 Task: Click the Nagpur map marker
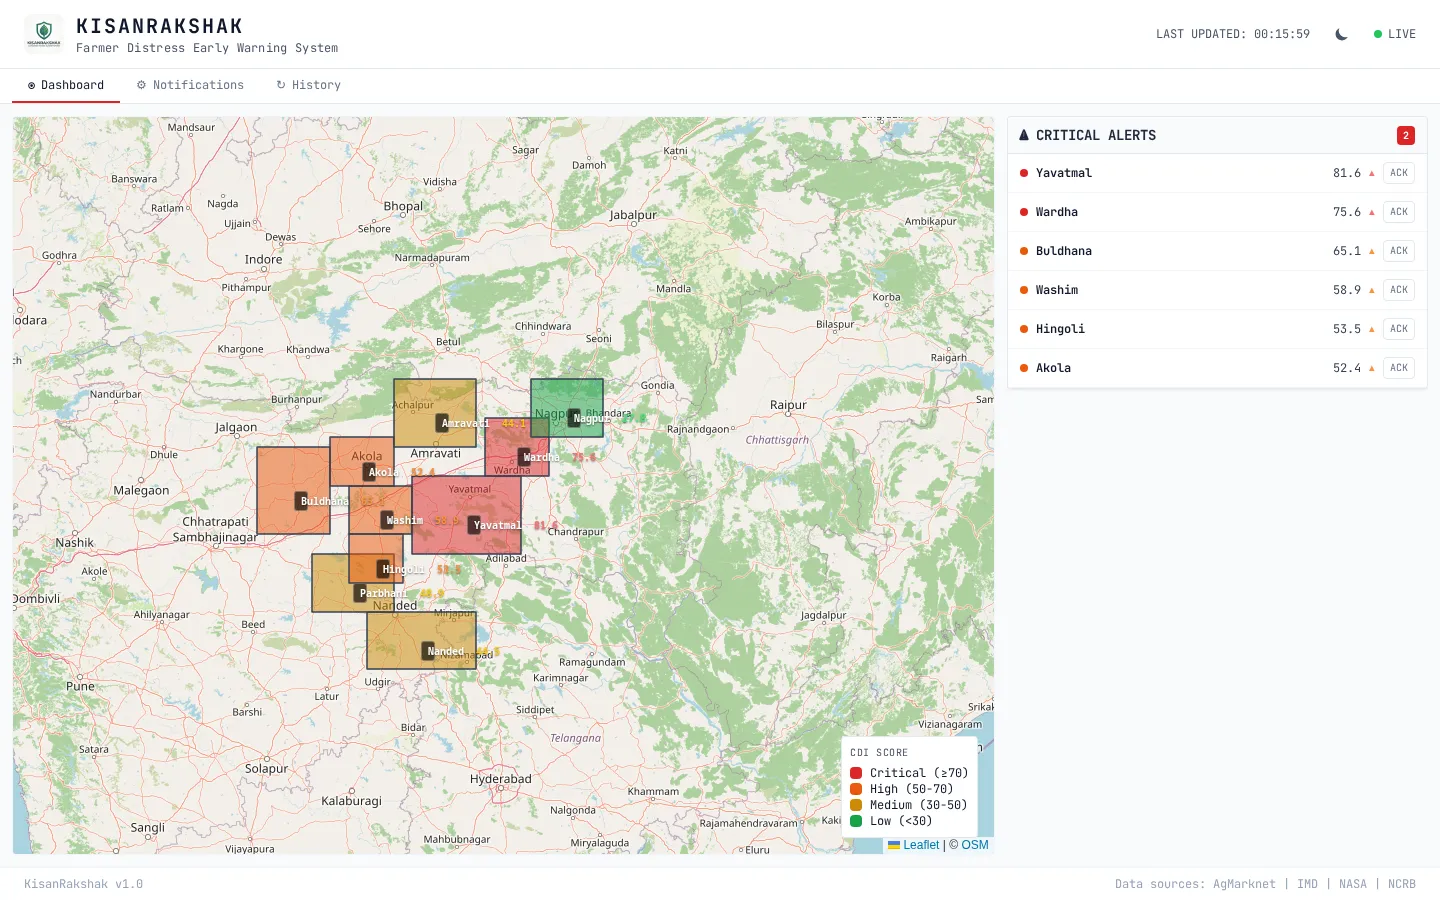(575, 418)
